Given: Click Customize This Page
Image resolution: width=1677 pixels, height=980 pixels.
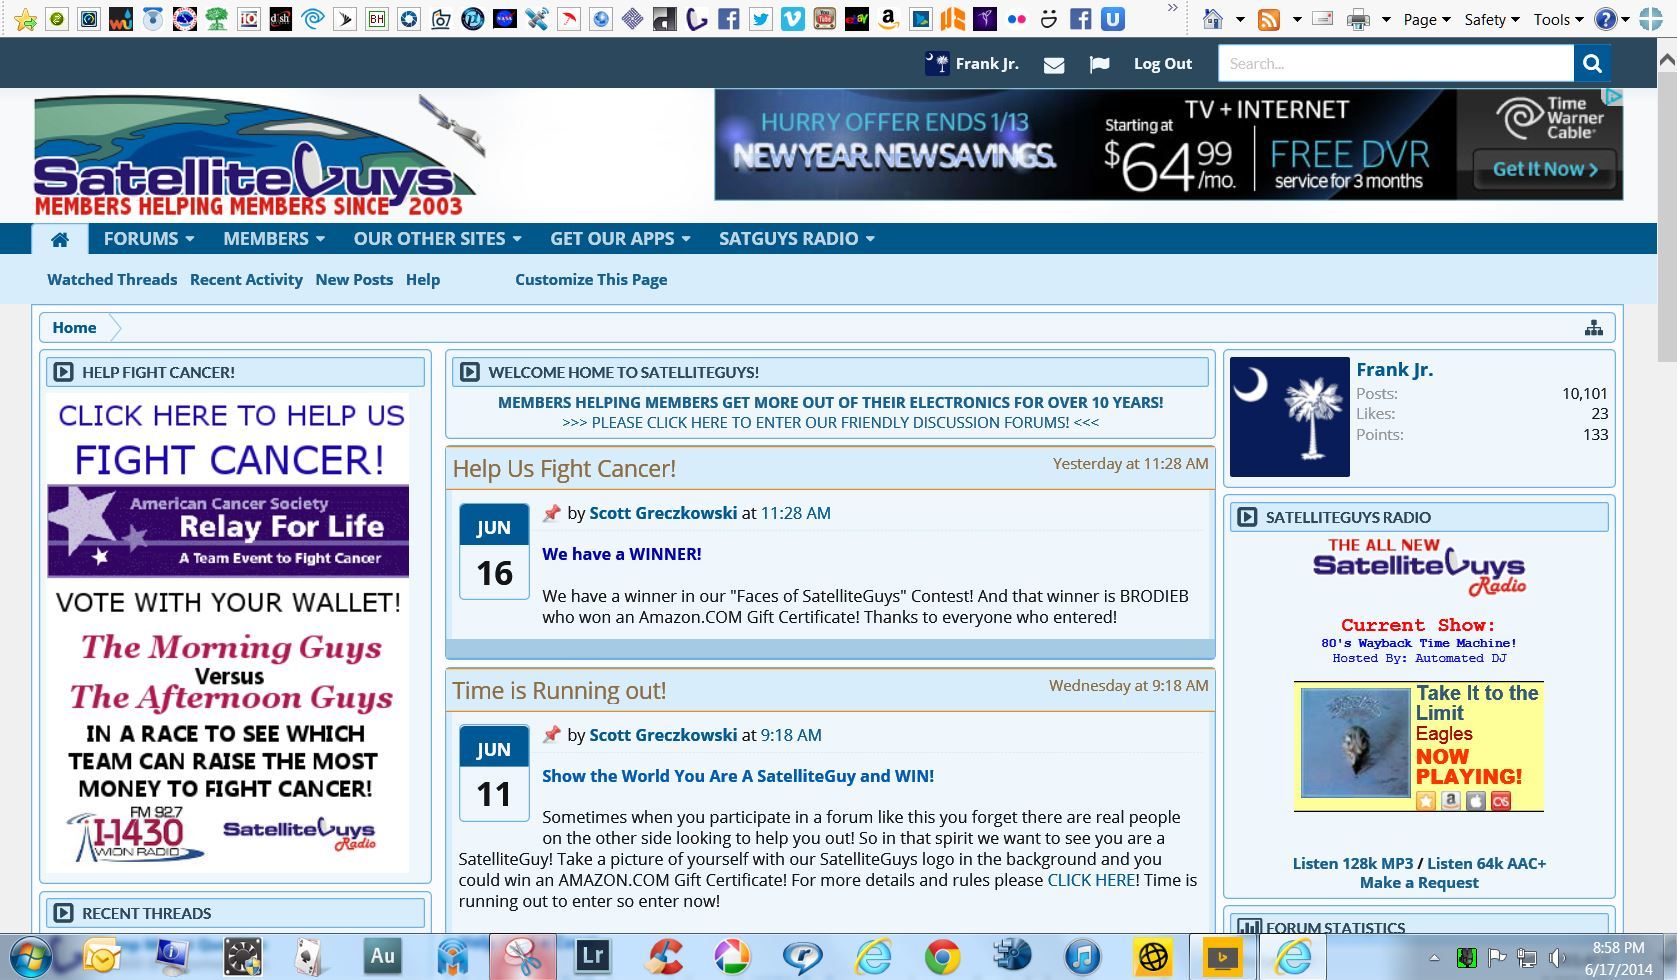Looking at the screenshot, I should tap(591, 280).
